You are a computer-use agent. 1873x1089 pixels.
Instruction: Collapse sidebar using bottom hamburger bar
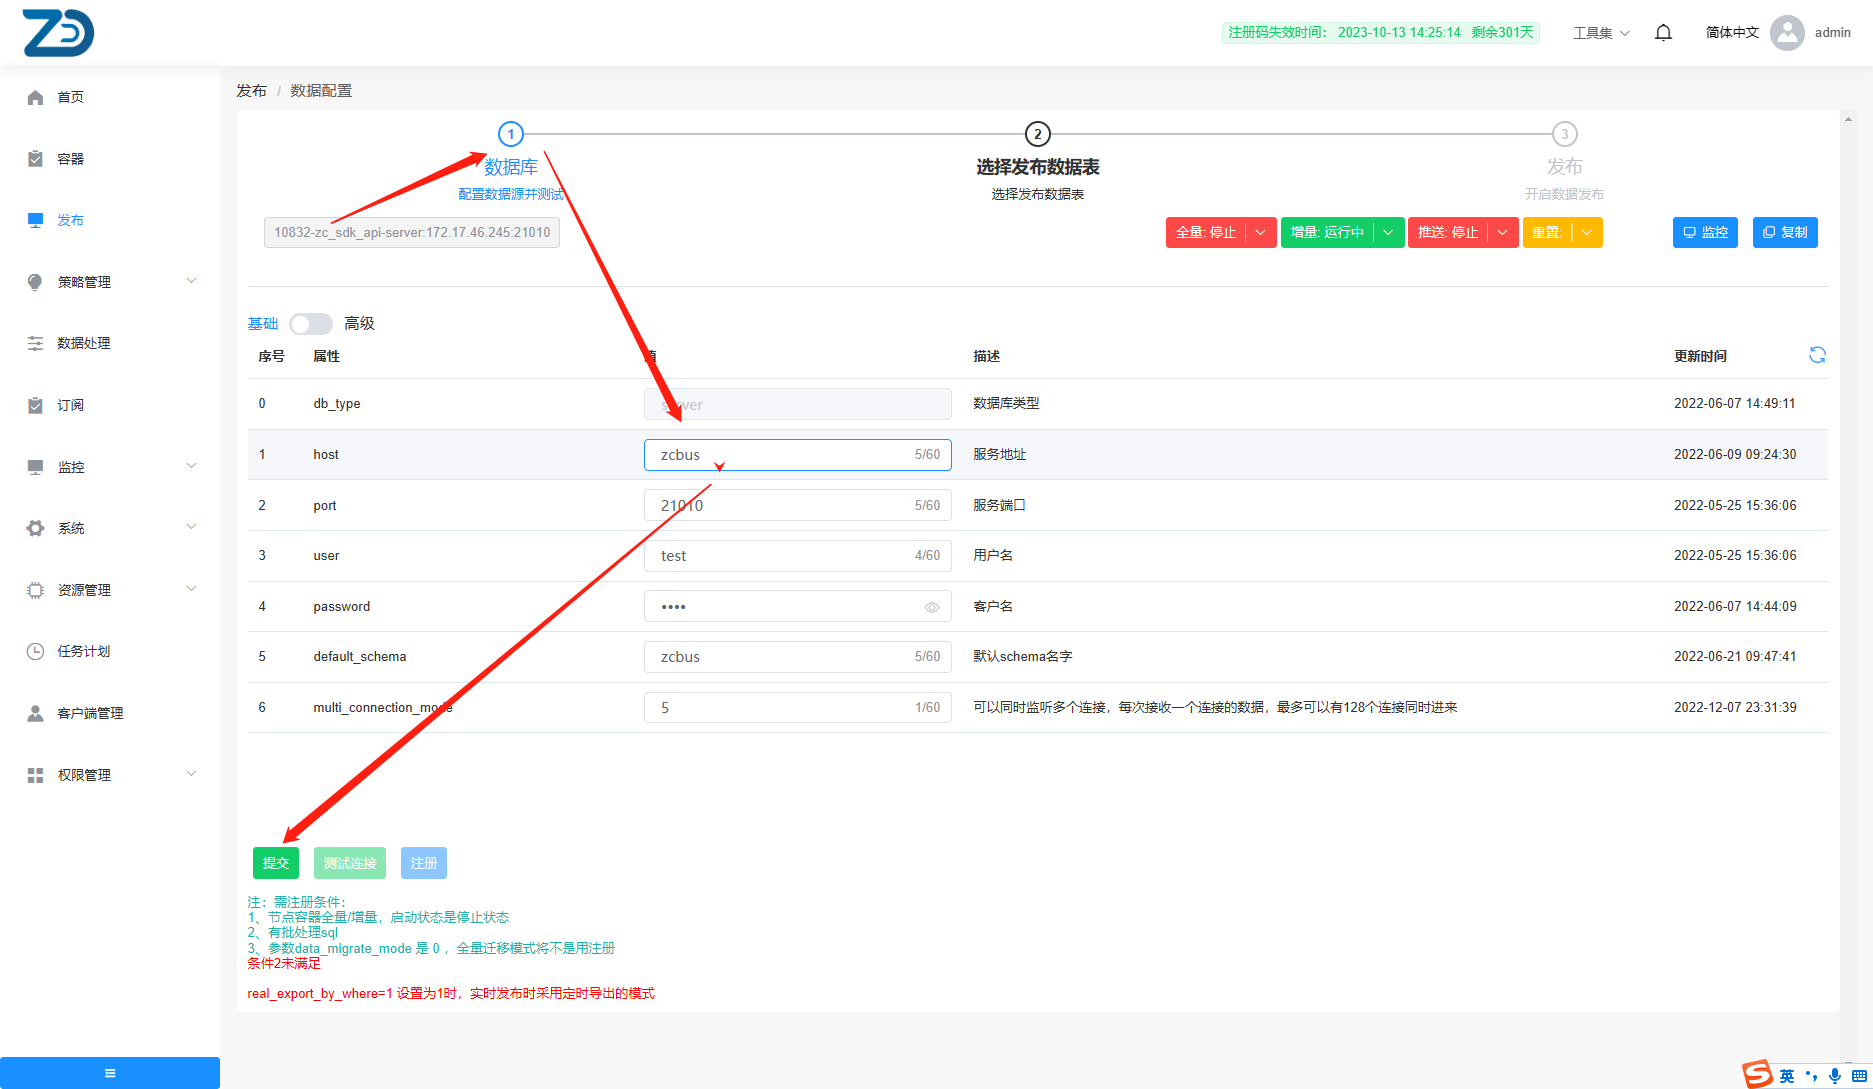[x=110, y=1073]
